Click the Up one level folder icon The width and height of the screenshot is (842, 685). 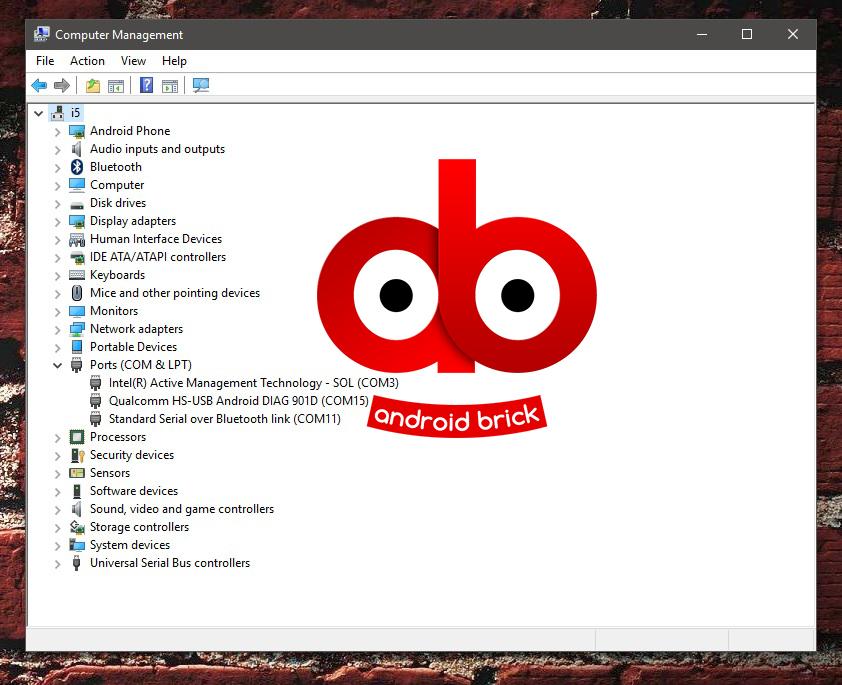pyautogui.click(x=93, y=86)
